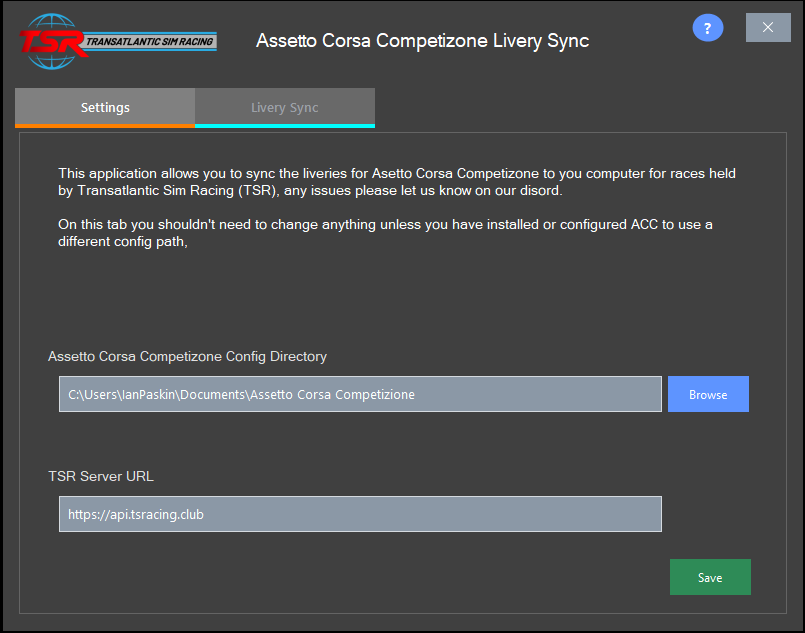Browse for the ACC config directory
The width and height of the screenshot is (805, 633).
[x=708, y=394]
